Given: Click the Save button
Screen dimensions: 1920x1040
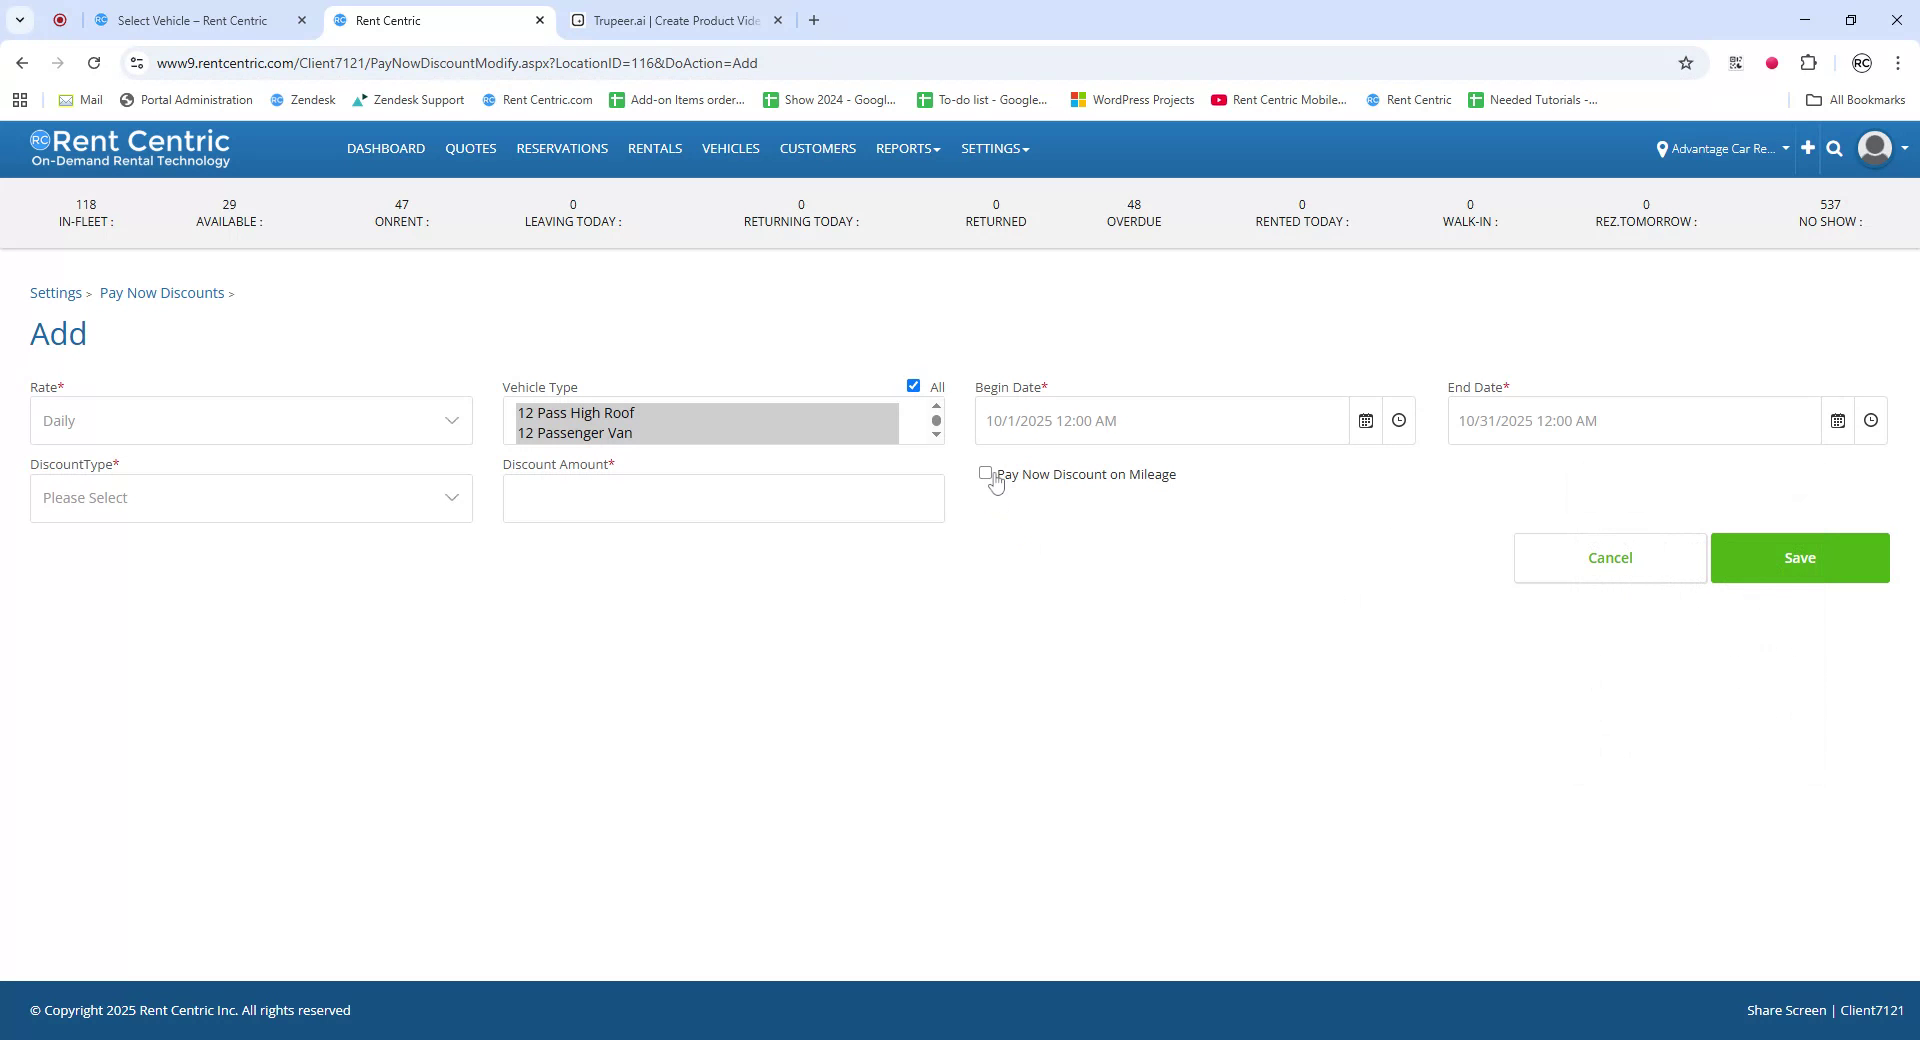Looking at the screenshot, I should click(x=1799, y=557).
